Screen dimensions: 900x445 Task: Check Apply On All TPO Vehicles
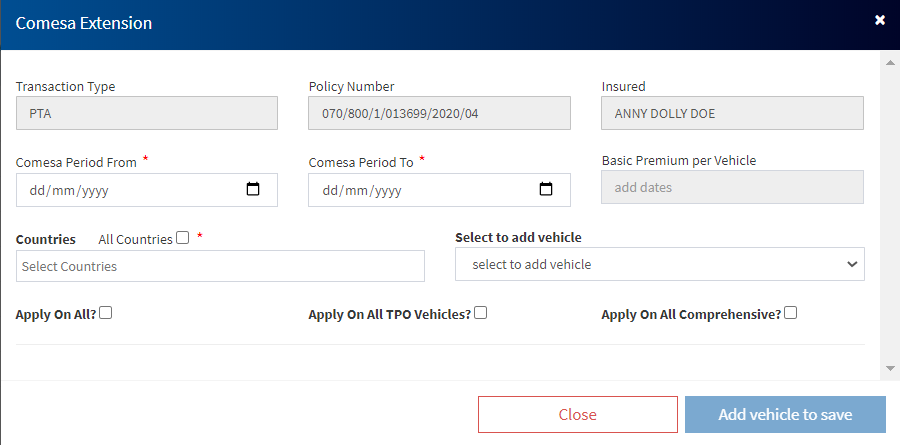click(x=481, y=313)
